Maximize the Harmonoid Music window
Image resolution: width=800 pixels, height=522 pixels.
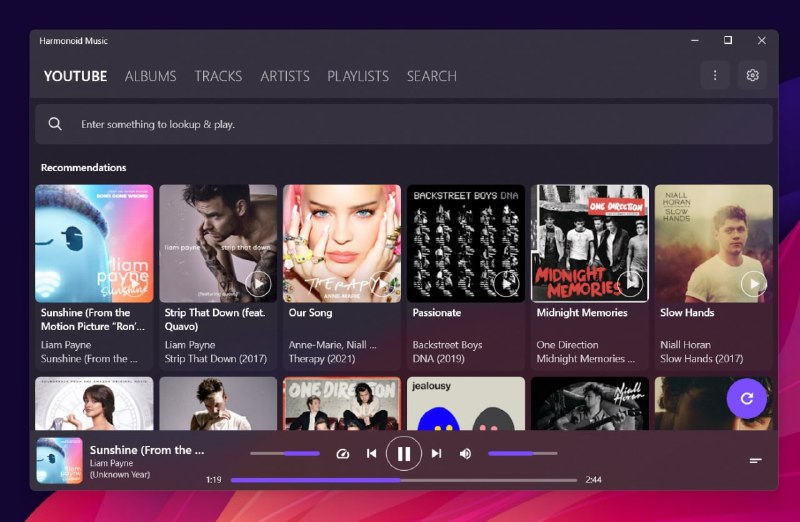728,40
